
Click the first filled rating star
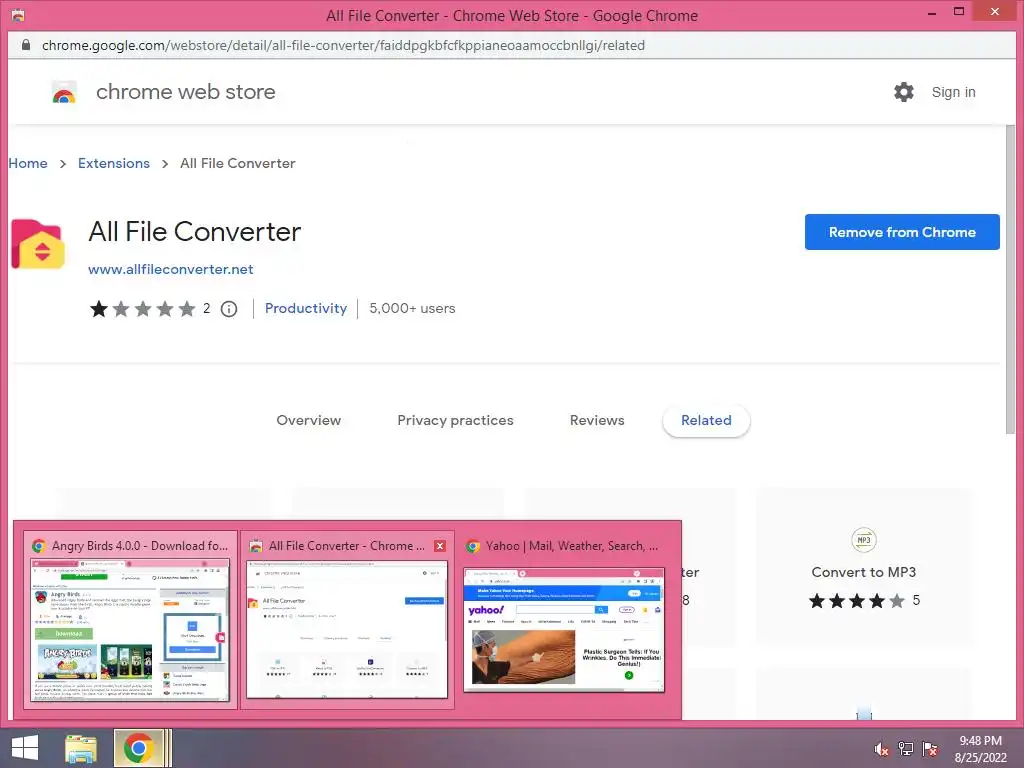(x=99, y=309)
